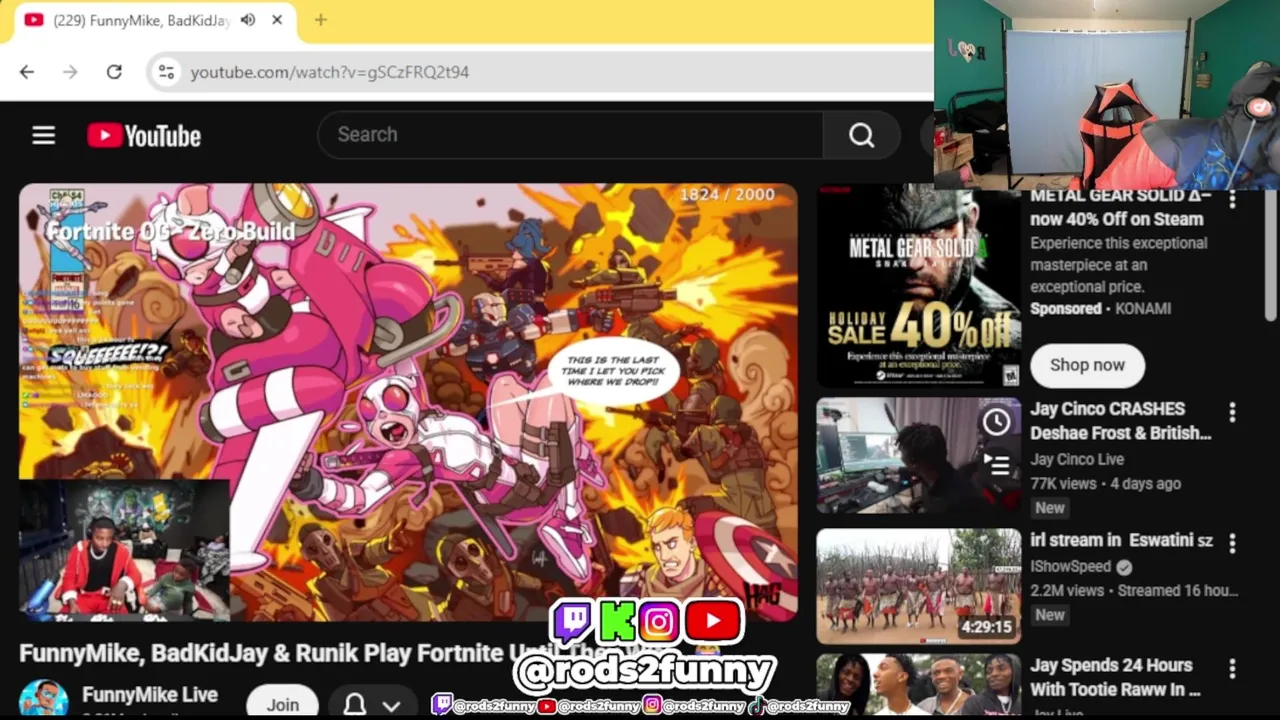Open Jay Cinco CRASHES Deshae Frost title

(x=1120, y=421)
